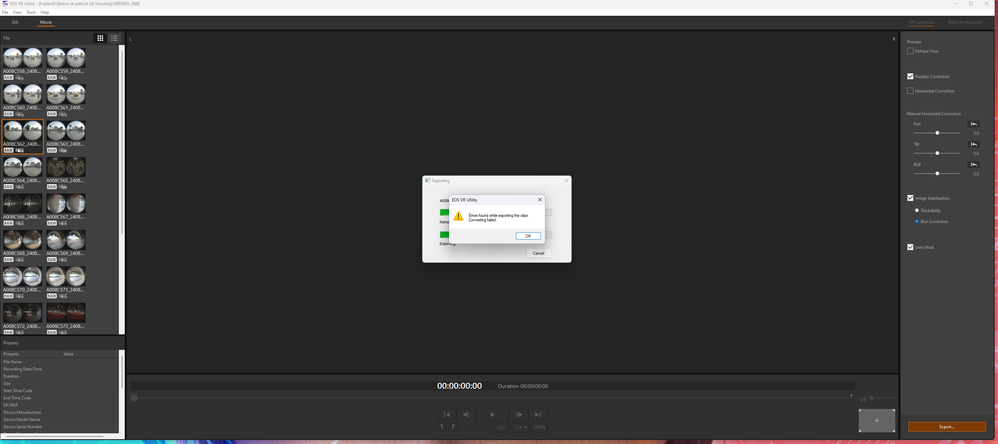
Task: Step forward one frame
Action: pyautogui.click(x=519, y=414)
